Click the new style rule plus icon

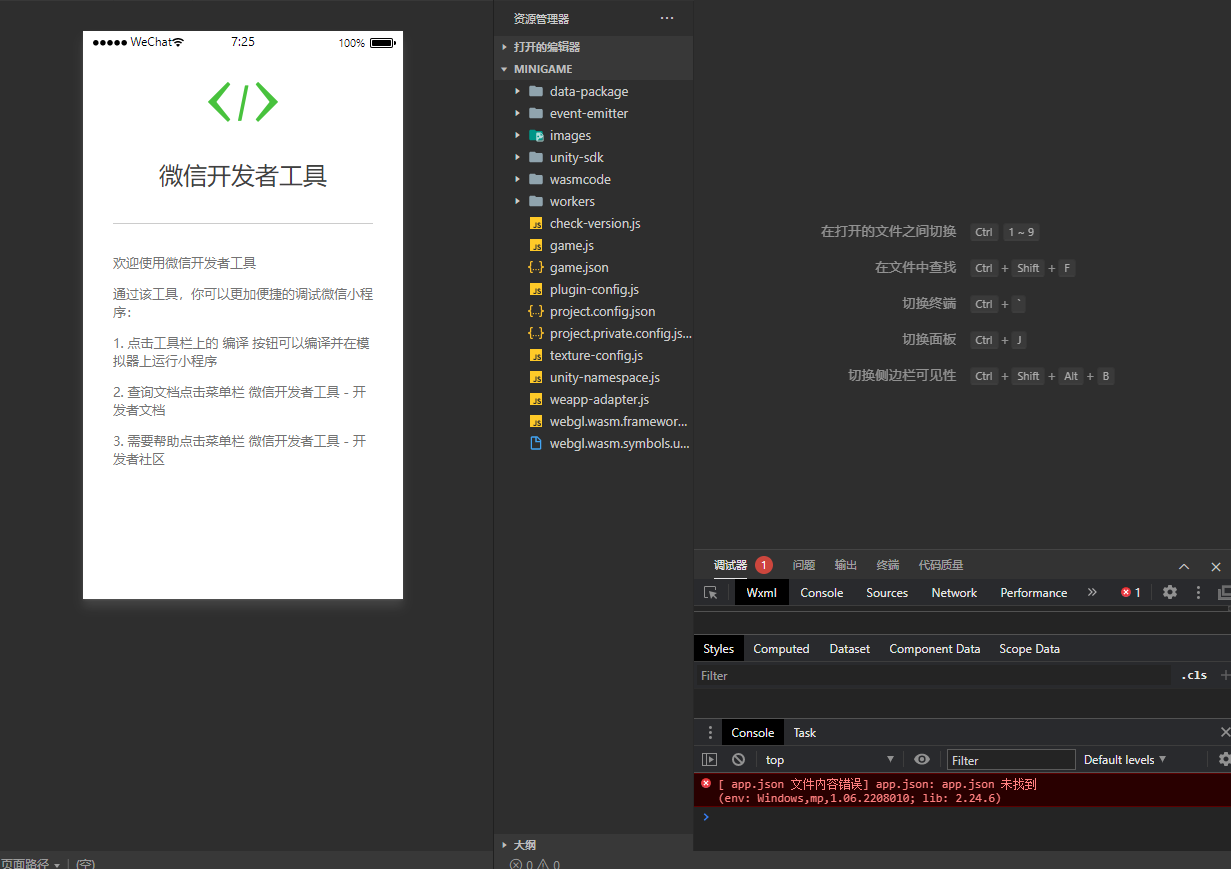(x=1226, y=675)
